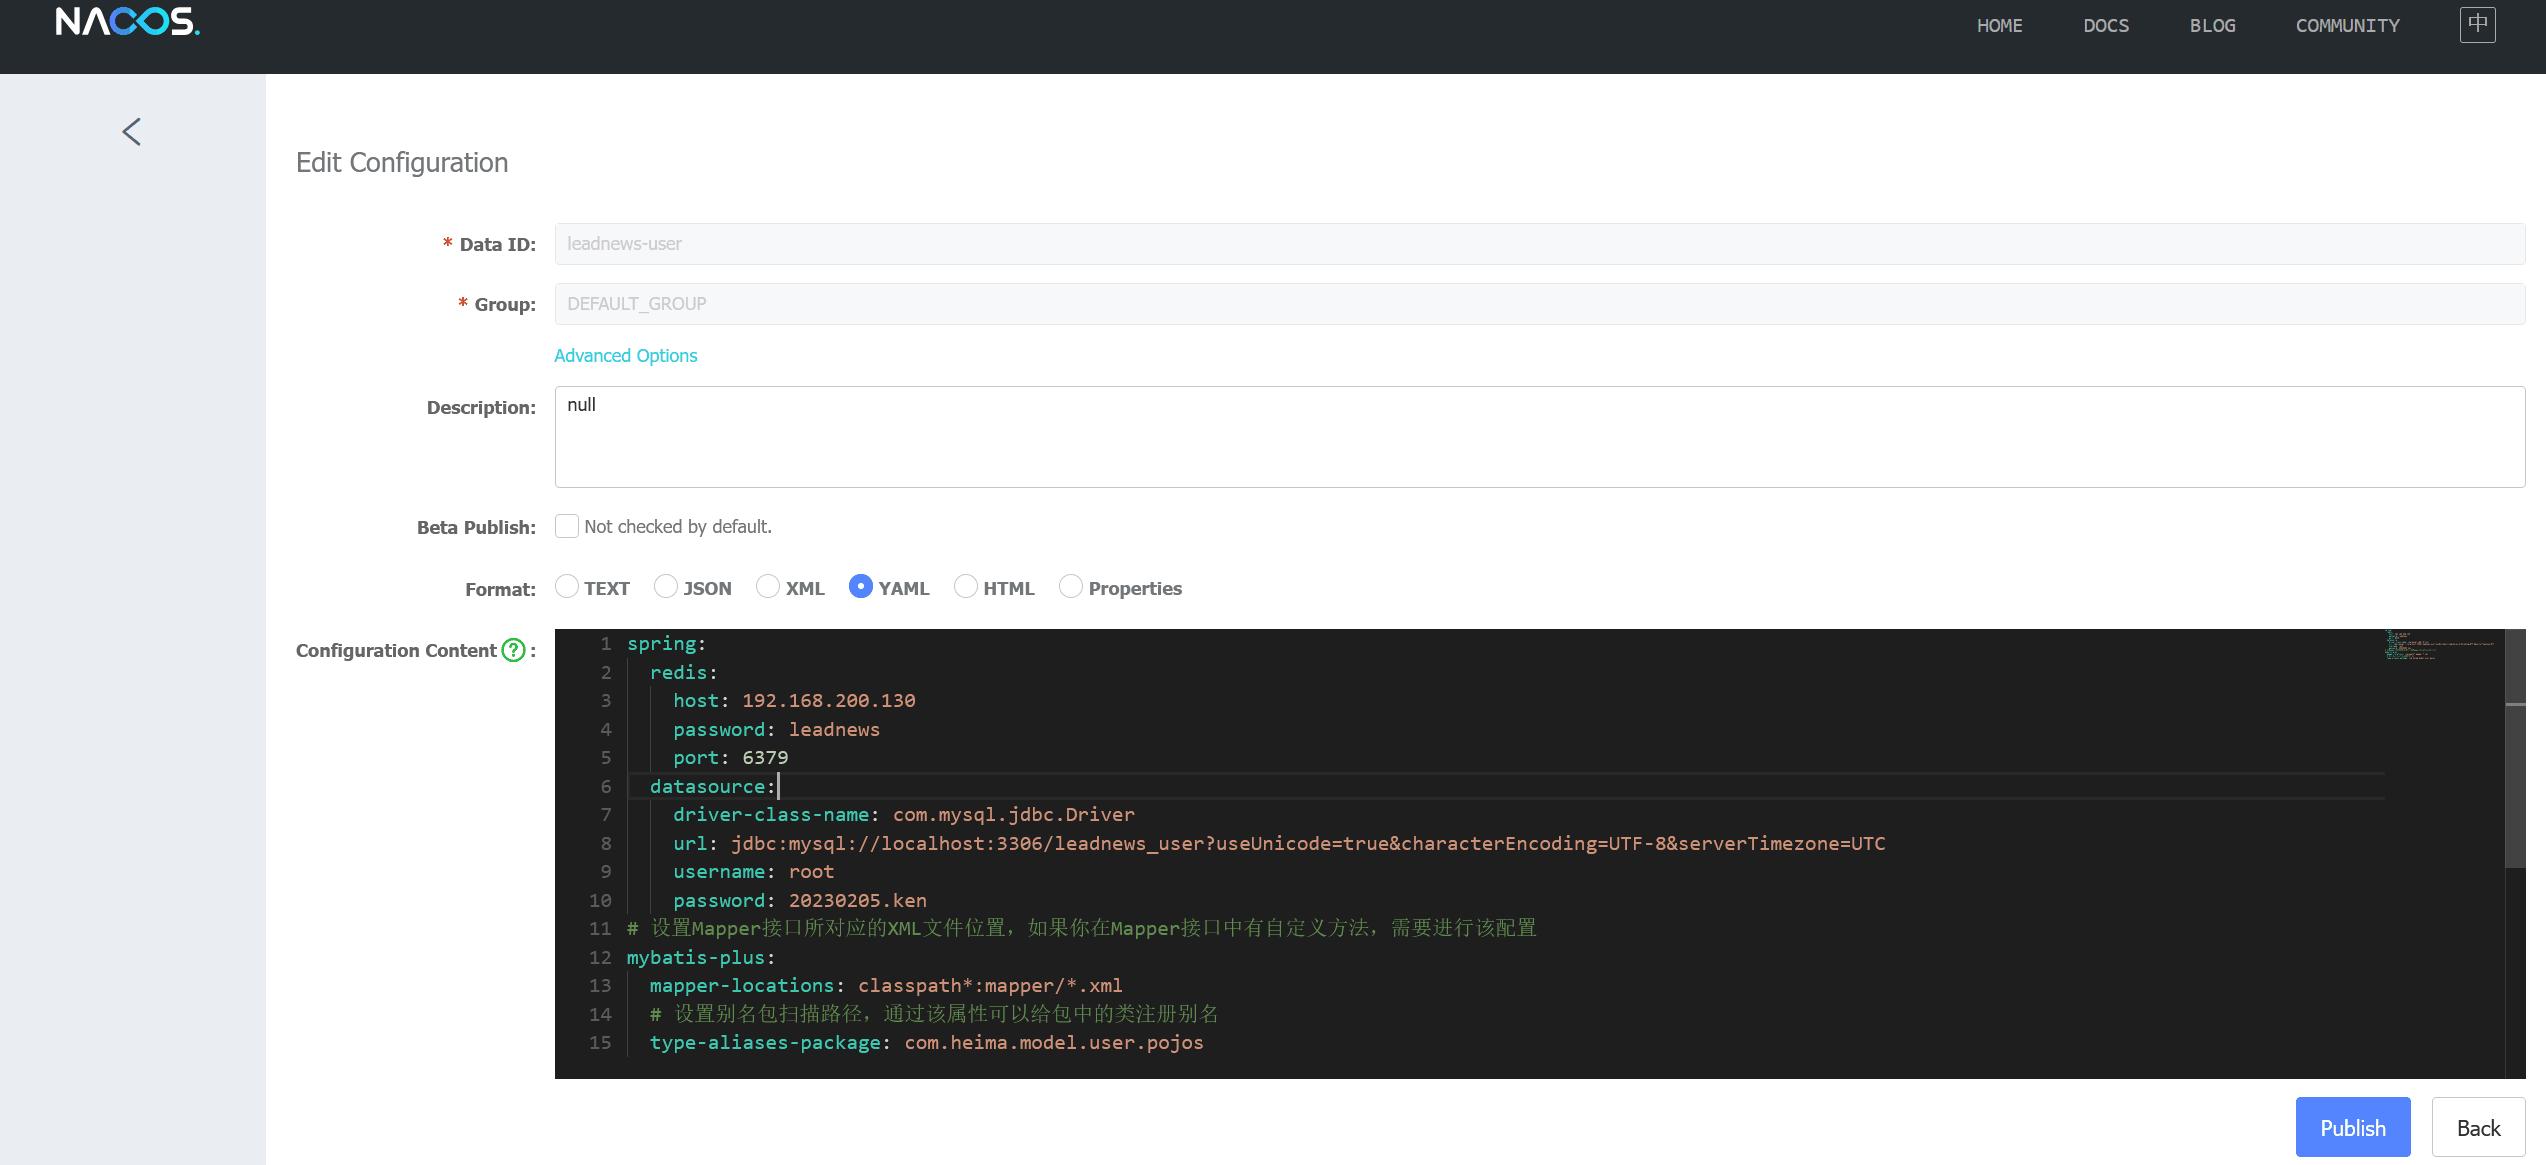The height and width of the screenshot is (1165, 2546).
Task: Switch language with the 中 icon
Action: (x=2477, y=24)
